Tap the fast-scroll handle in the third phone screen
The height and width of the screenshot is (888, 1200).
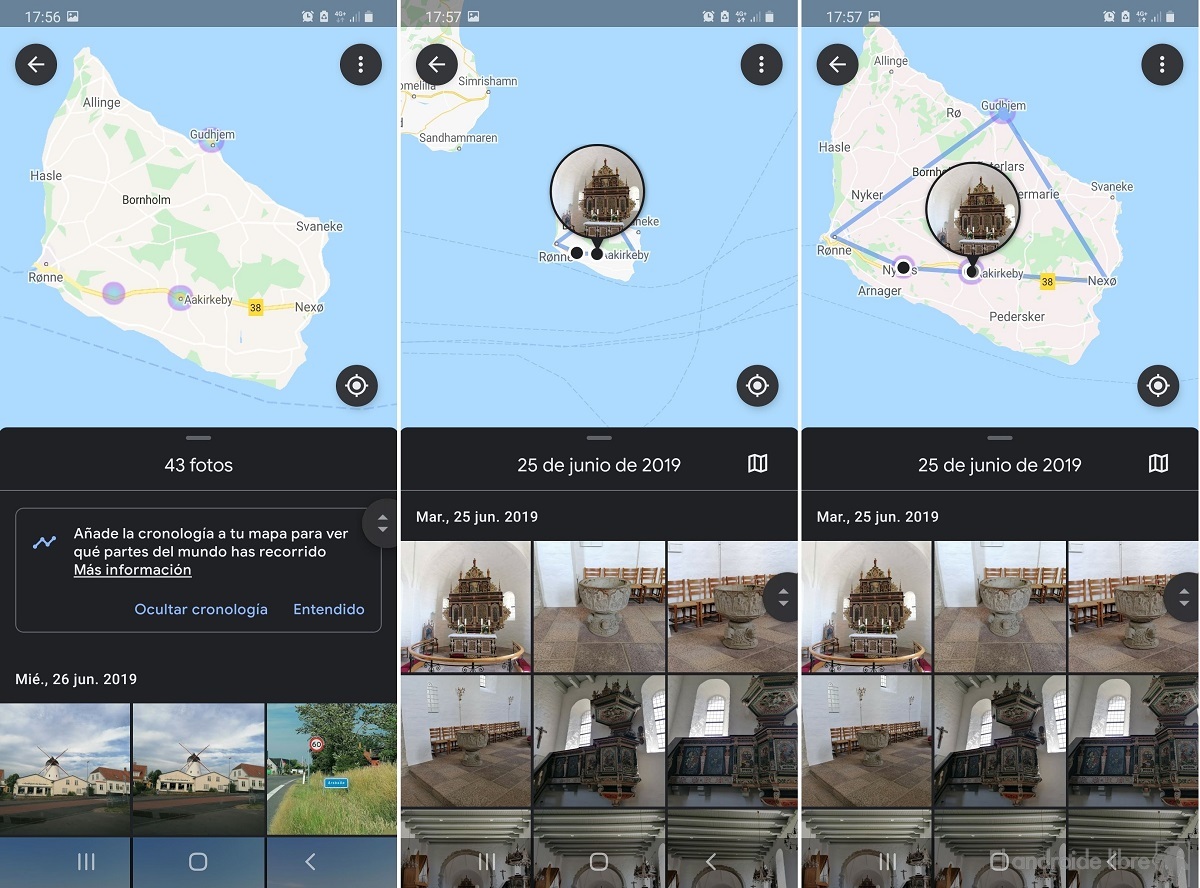click(x=1182, y=597)
